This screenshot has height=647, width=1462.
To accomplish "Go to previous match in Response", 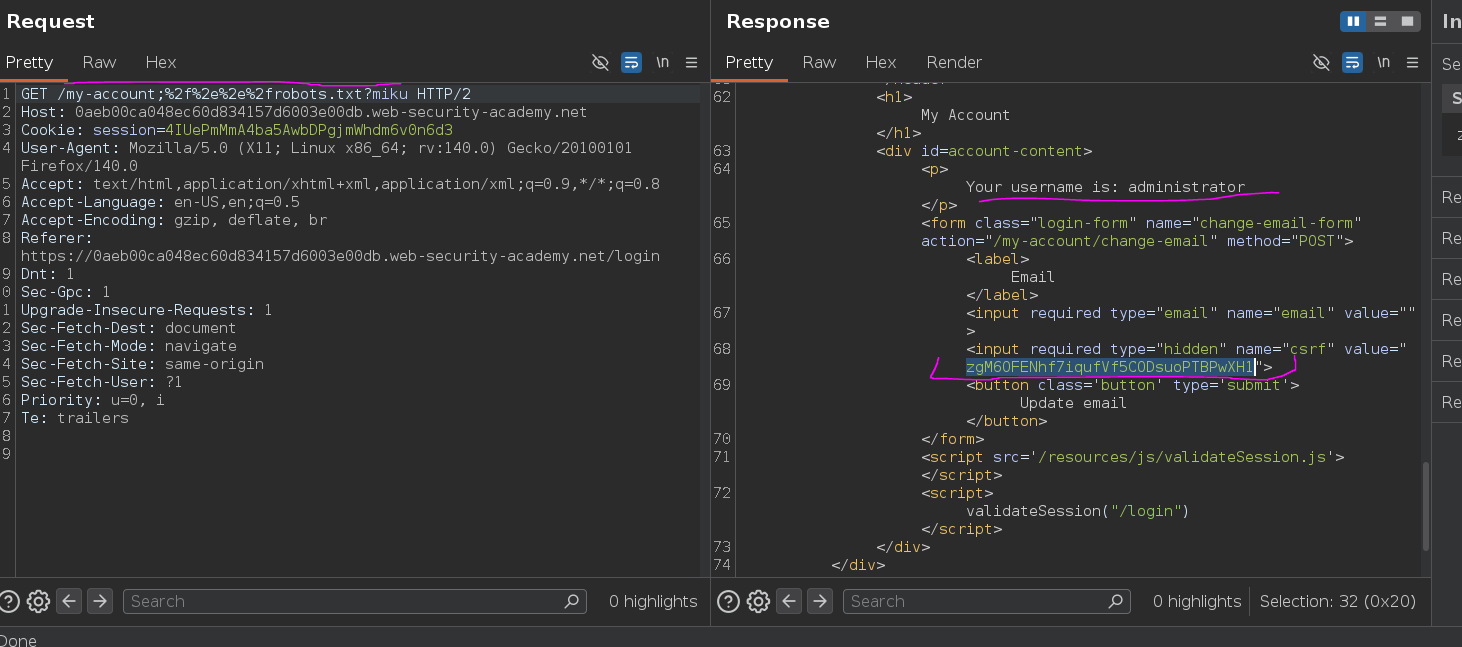I will [789, 601].
